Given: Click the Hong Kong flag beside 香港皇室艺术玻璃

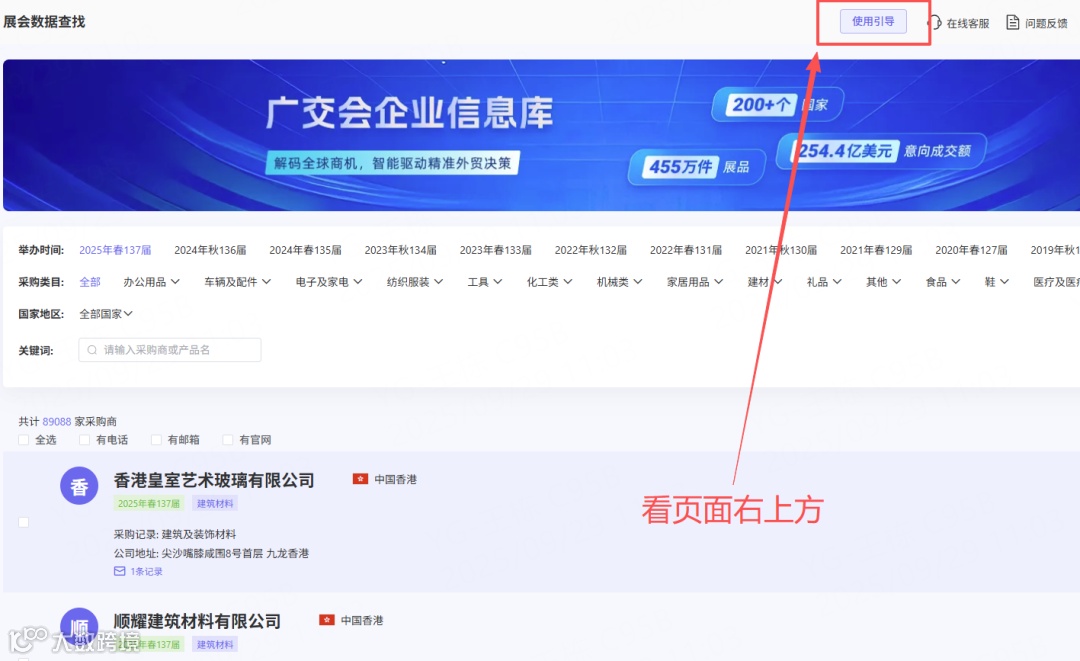Looking at the screenshot, I should pyautogui.click(x=360, y=479).
